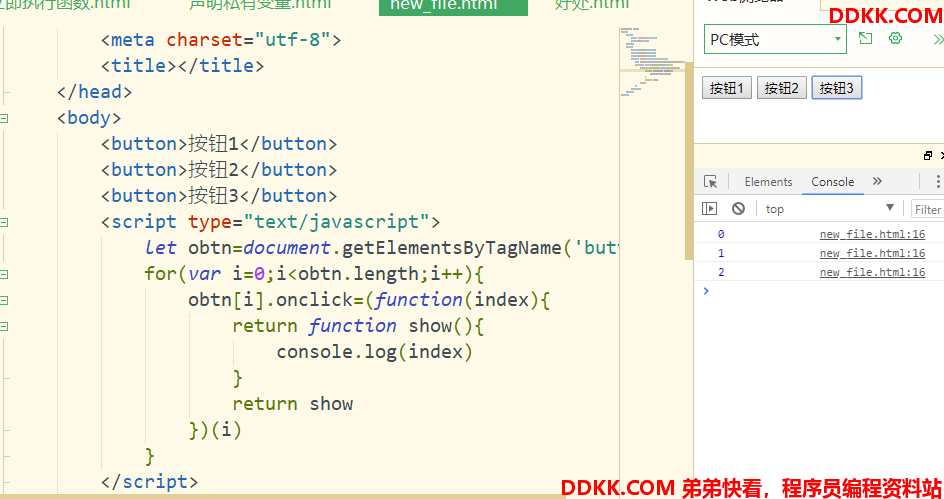This screenshot has height=499, width=944.
Task: Click the DevTools undock window icon
Action: [927, 156]
